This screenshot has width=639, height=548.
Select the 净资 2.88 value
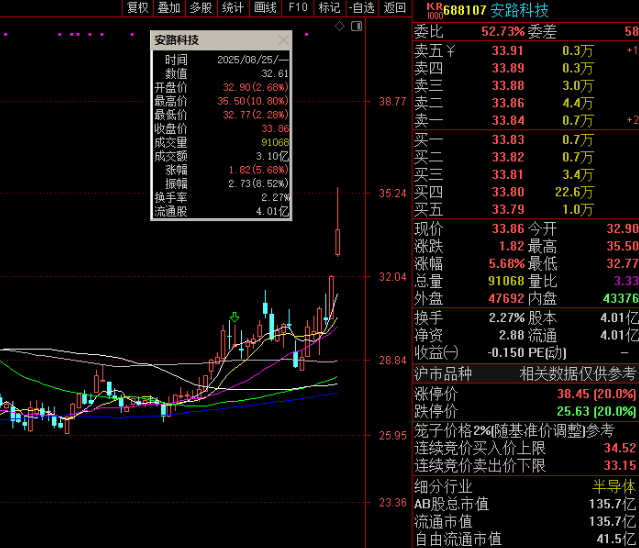(511, 335)
